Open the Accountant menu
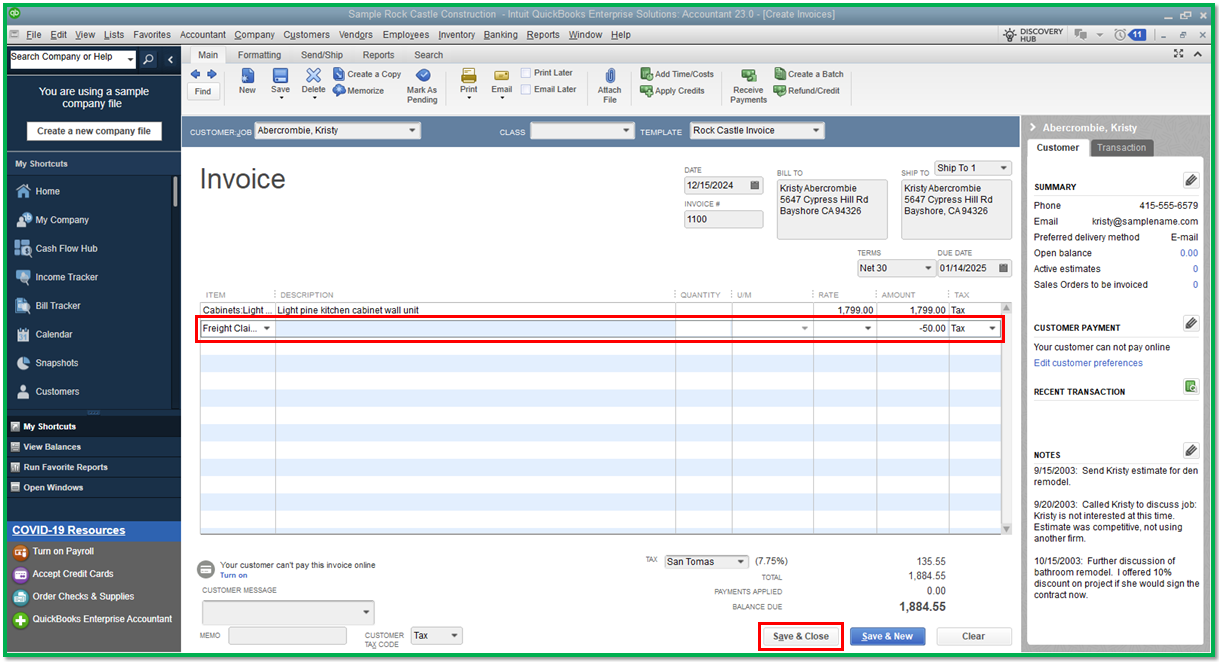1219x662 pixels. [203, 35]
